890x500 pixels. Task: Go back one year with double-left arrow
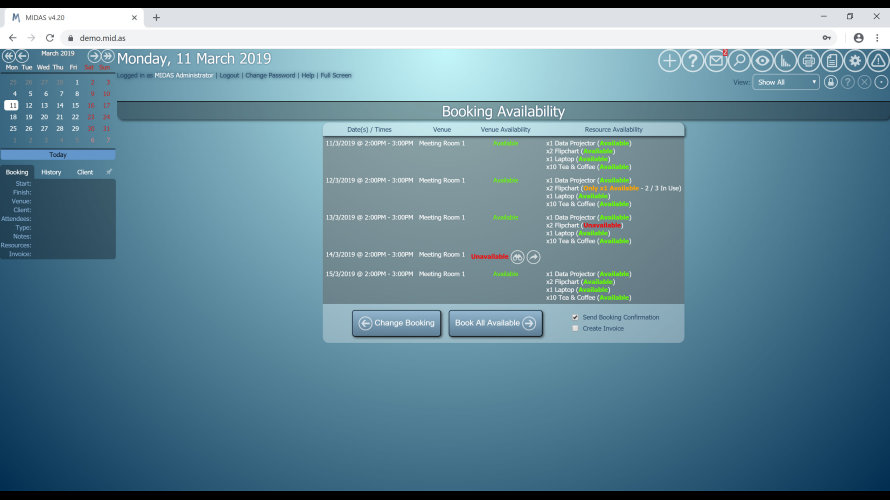[x=9, y=56]
